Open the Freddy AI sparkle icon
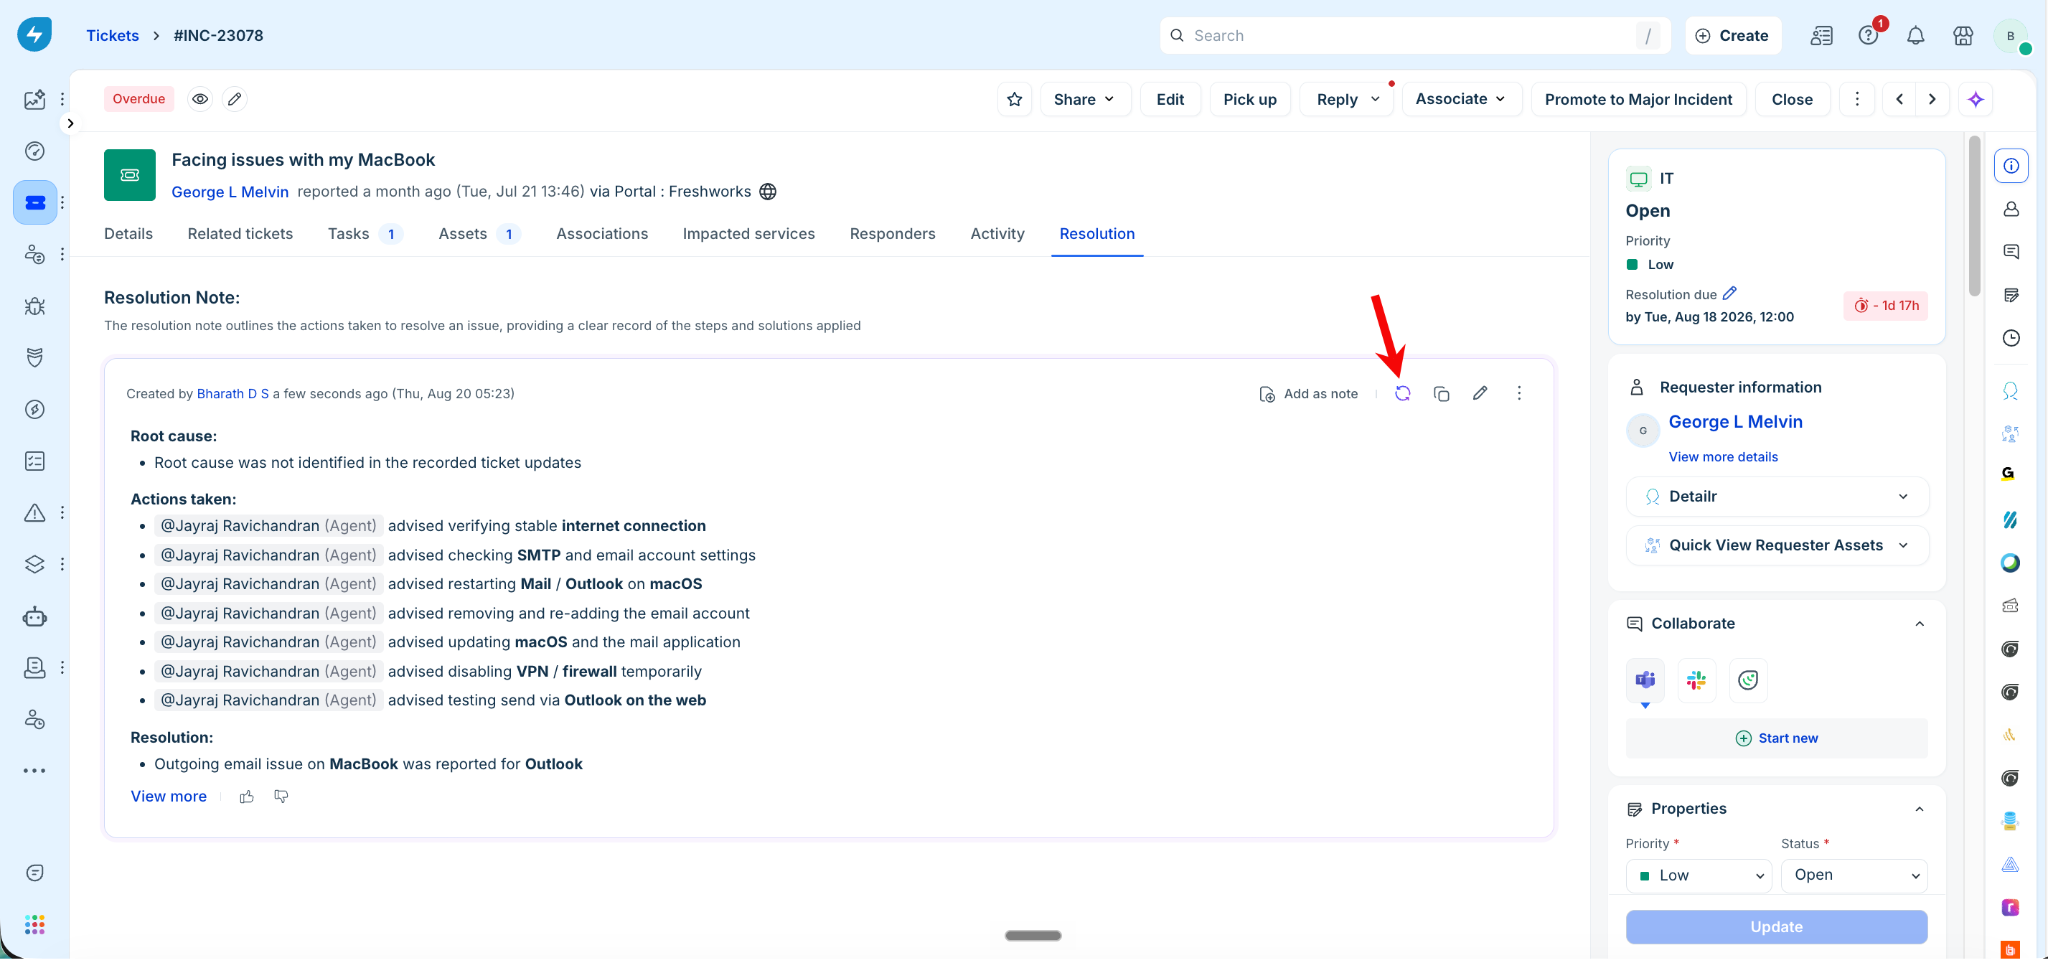2048x959 pixels. point(1976,99)
